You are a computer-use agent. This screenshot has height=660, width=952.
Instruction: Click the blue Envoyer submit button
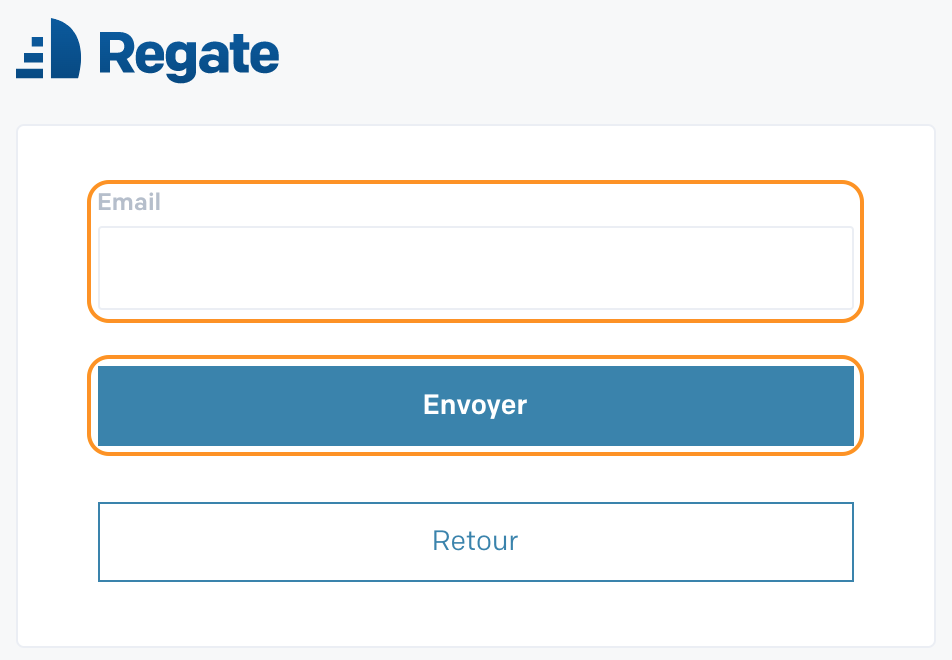click(x=476, y=406)
